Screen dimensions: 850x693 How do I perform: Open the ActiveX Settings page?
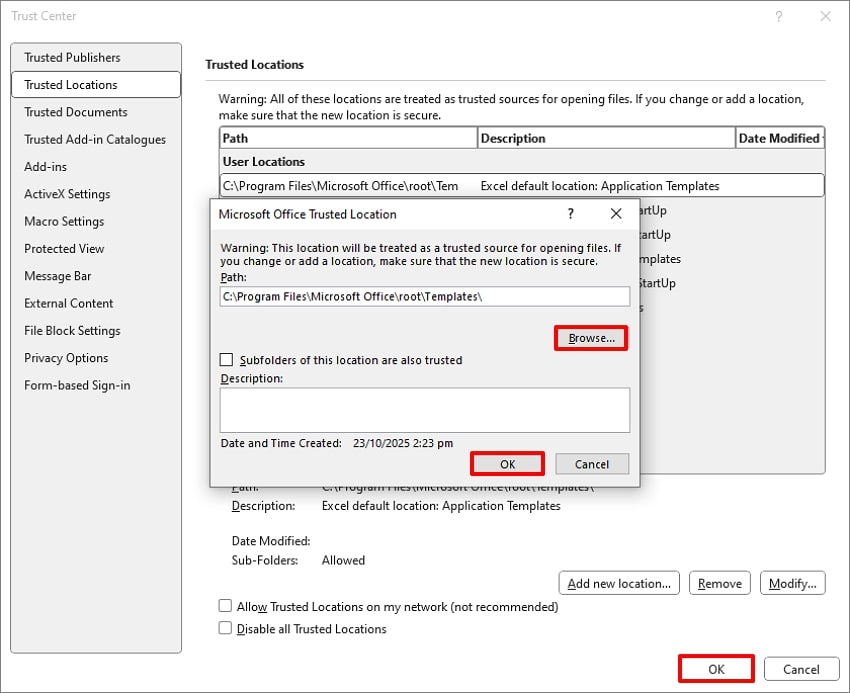(x=67, y=194)
